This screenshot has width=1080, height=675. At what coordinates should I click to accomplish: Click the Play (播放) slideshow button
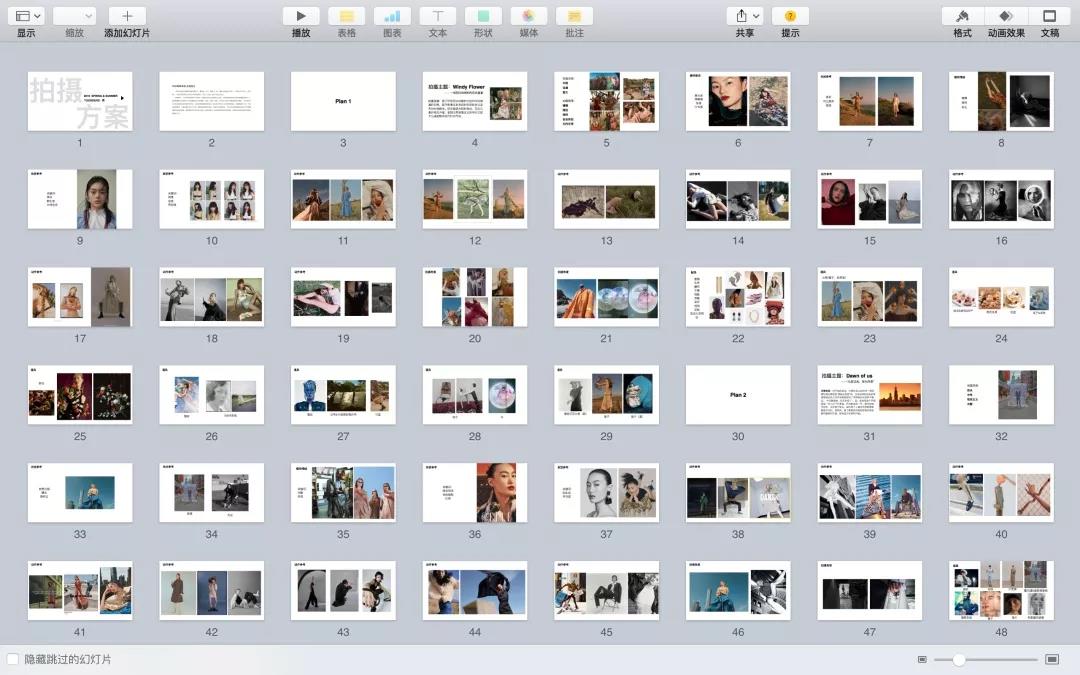(301, 16)
